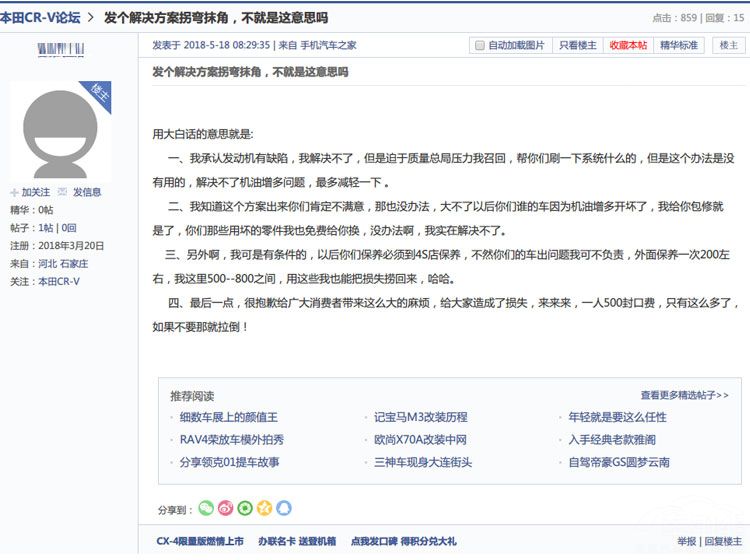Click 举报 to report the post
This screenshot has width=750, height=560.
click(x=686, y=541)
